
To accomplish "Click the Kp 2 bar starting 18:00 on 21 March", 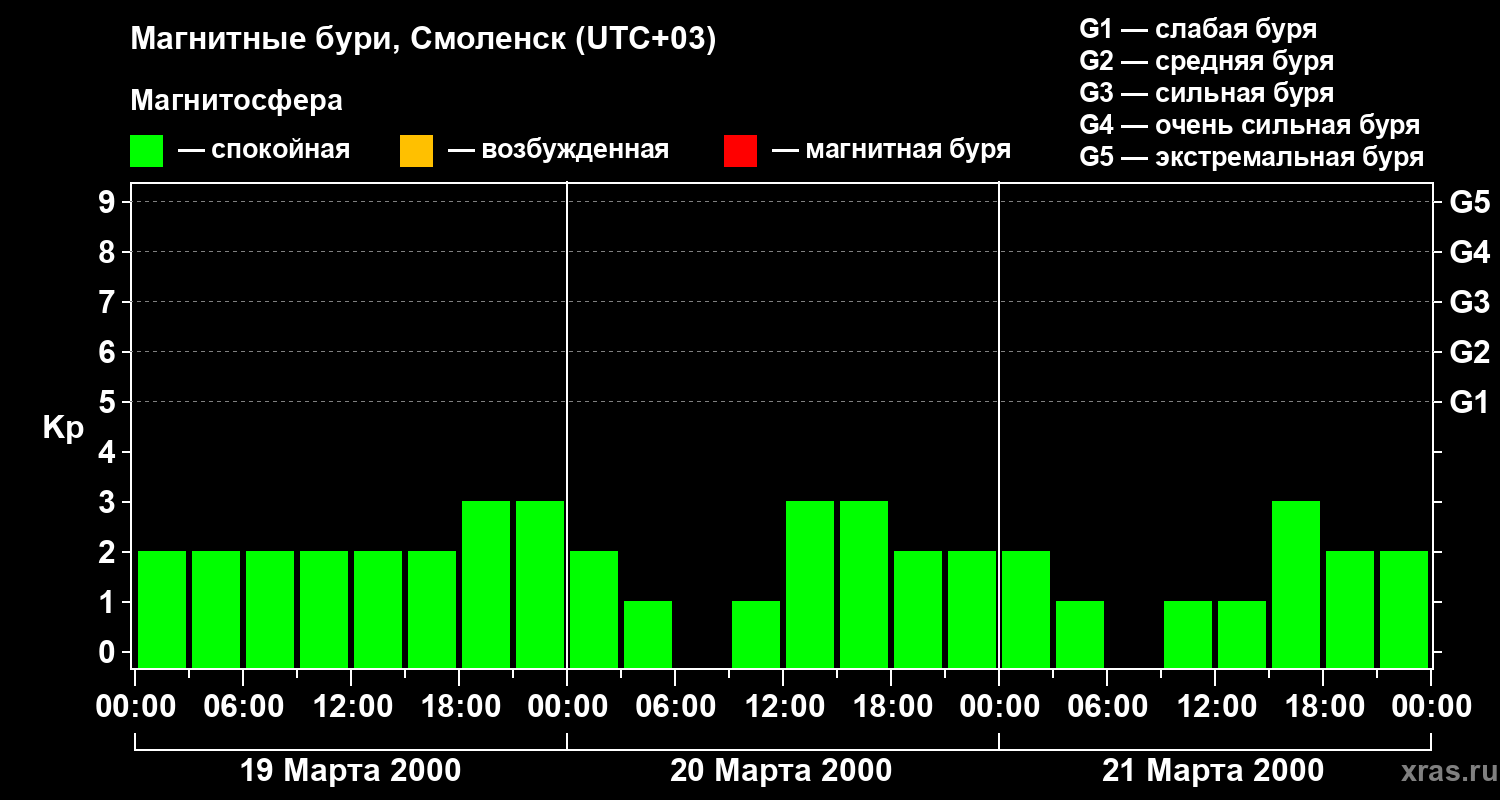I will (1350, 609).
